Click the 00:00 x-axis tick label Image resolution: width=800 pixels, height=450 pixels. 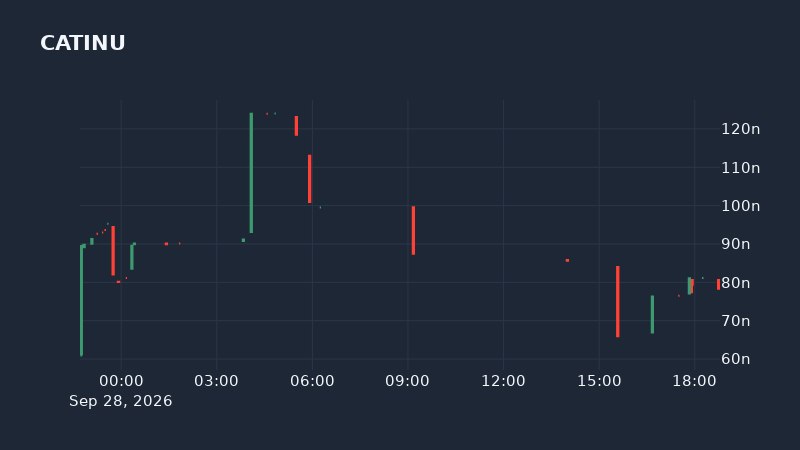tap(121, 381)
